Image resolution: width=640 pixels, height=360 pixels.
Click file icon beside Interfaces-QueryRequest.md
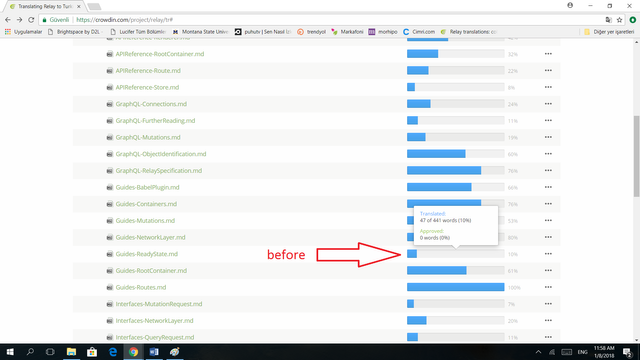(x=109, y=338)
